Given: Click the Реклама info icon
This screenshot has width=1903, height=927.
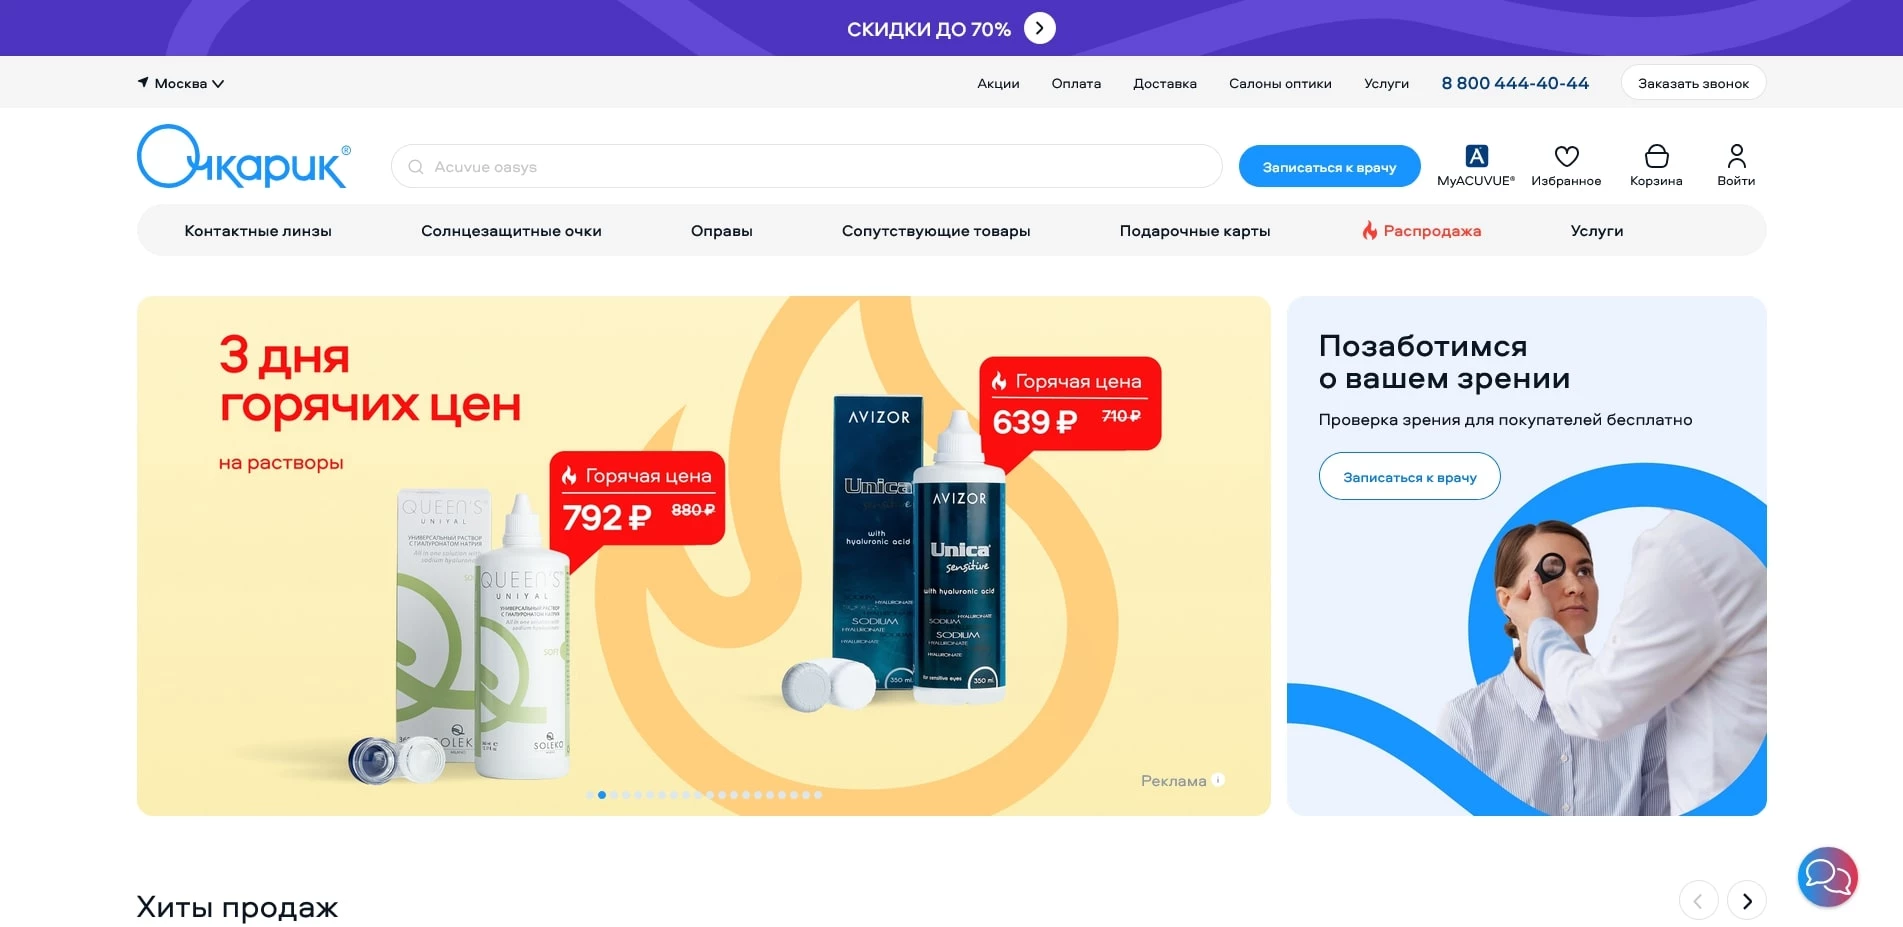Looking at the screenshot, I should (1218, 780).
